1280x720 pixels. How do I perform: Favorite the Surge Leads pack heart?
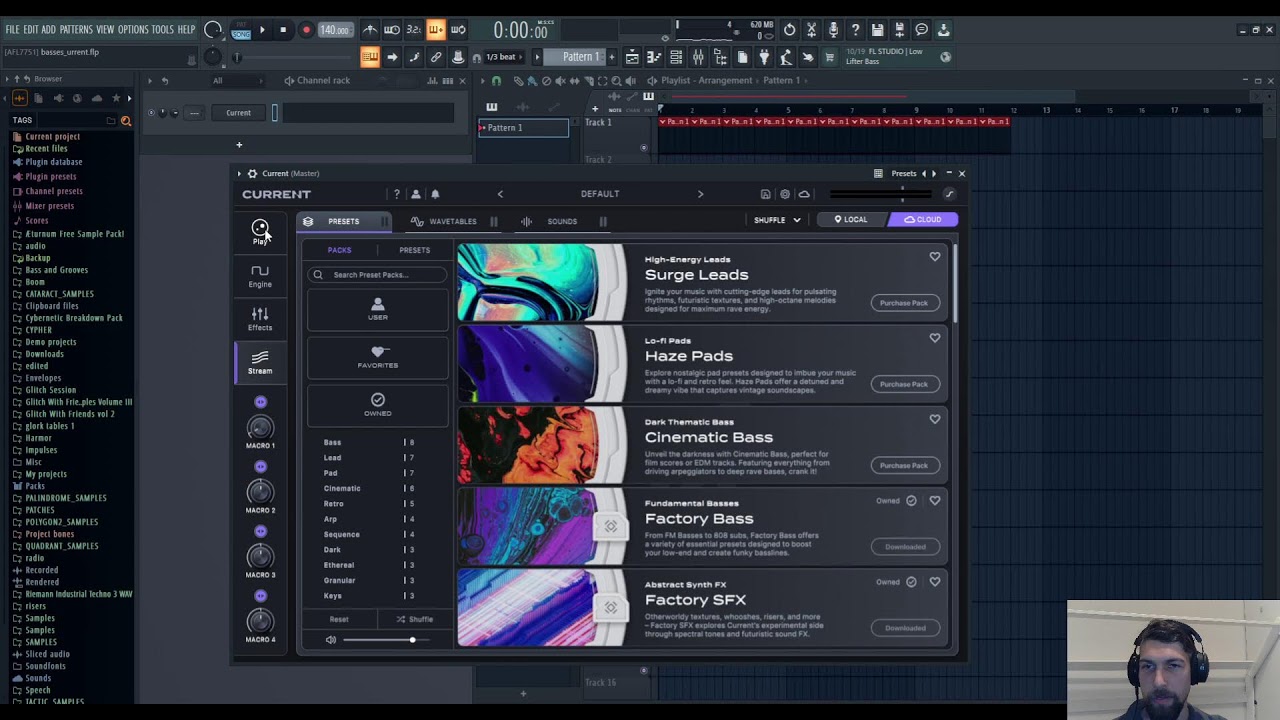pos(934,257)
